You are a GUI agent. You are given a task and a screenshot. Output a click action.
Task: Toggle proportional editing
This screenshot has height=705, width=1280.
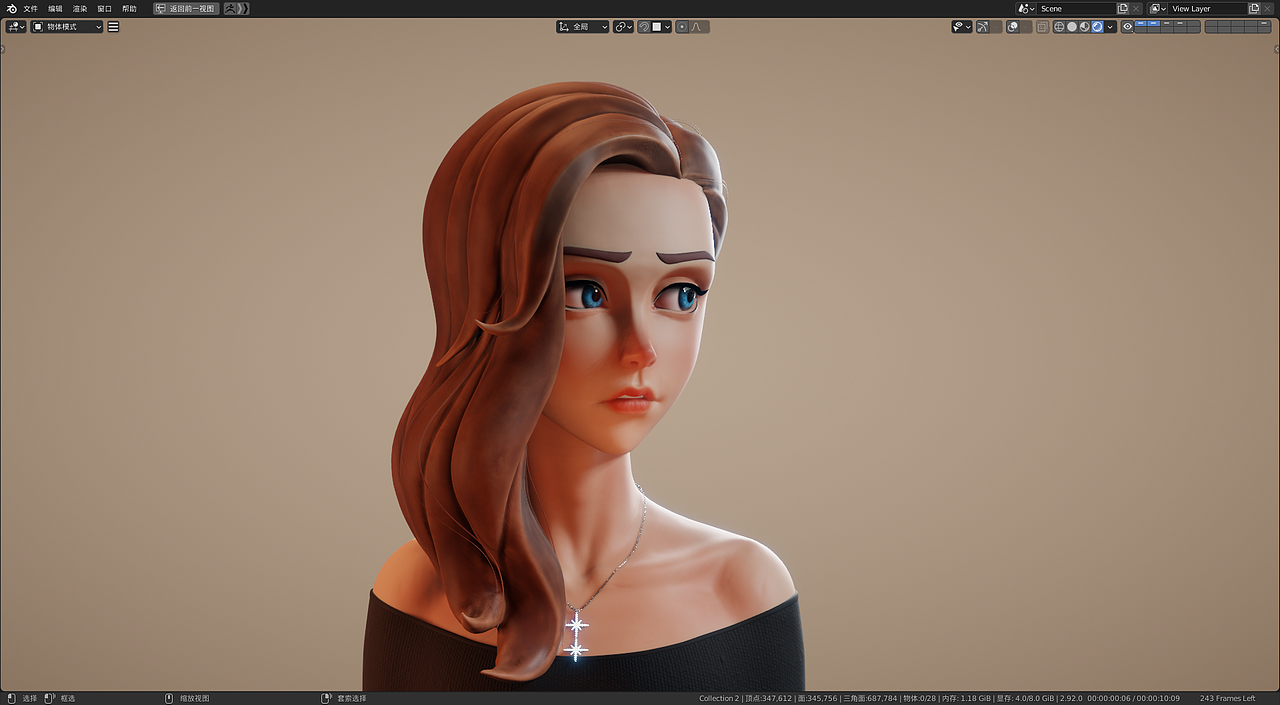click(x=682, y=27)
